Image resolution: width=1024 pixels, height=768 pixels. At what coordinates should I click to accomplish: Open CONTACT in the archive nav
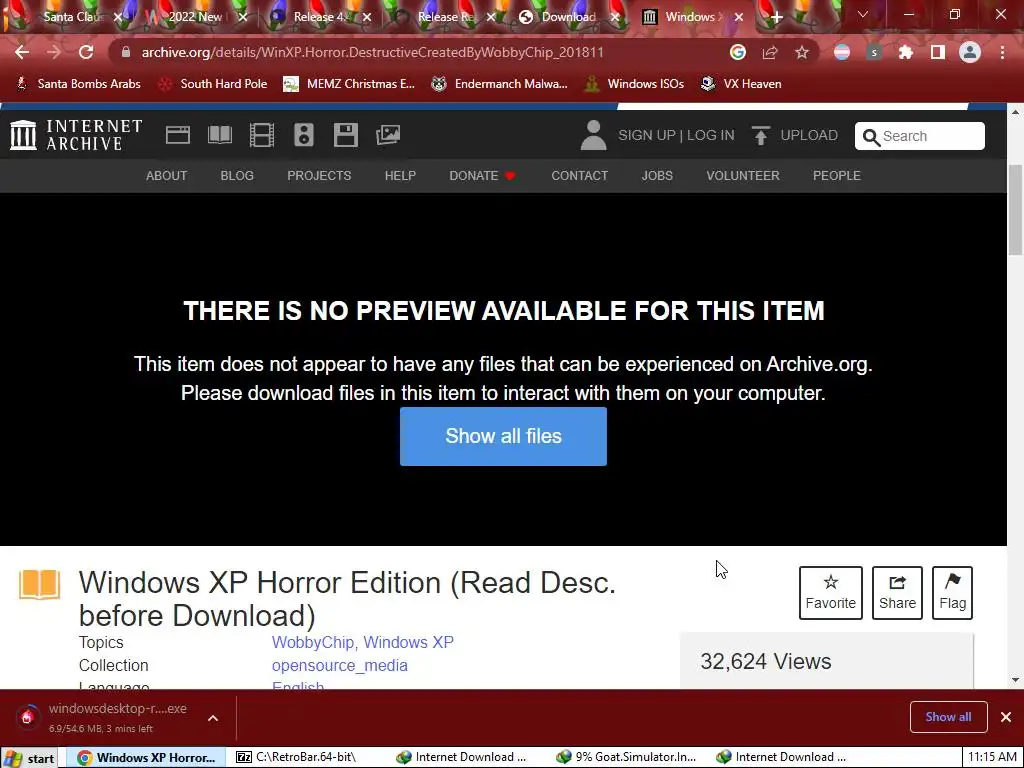pyautogui.click(x=579, y=176)
